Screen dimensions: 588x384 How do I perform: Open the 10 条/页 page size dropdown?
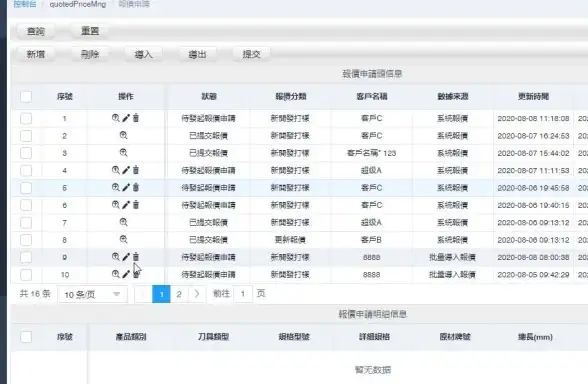[x=93, y=295]
